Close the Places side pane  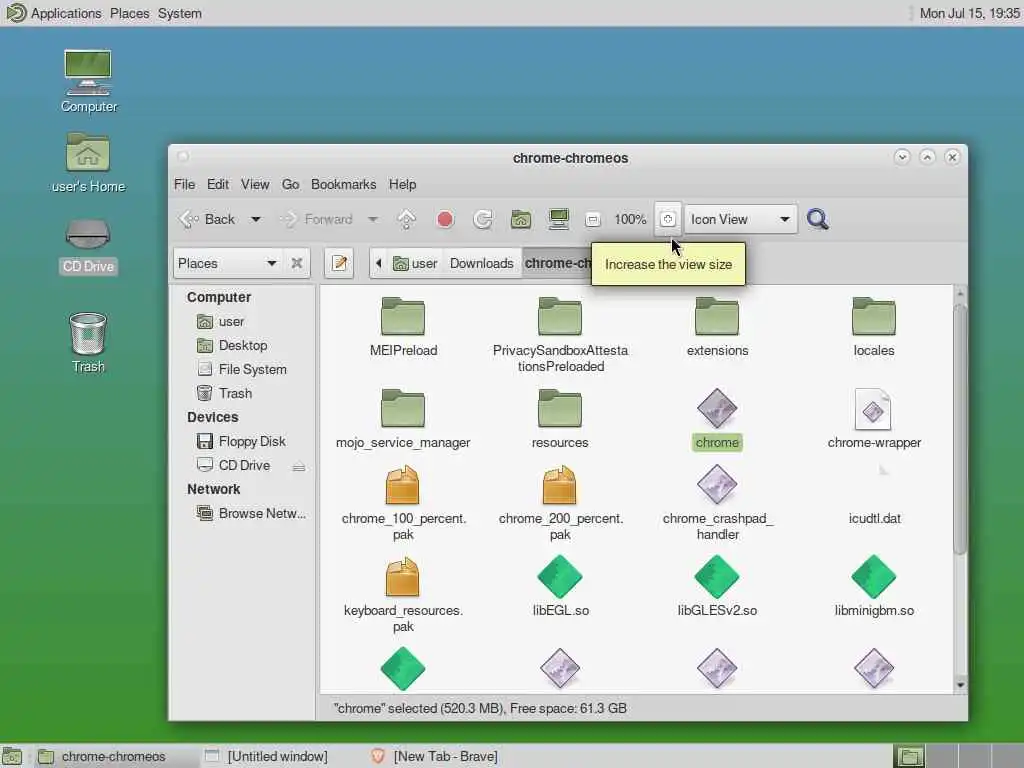[296, 263]
